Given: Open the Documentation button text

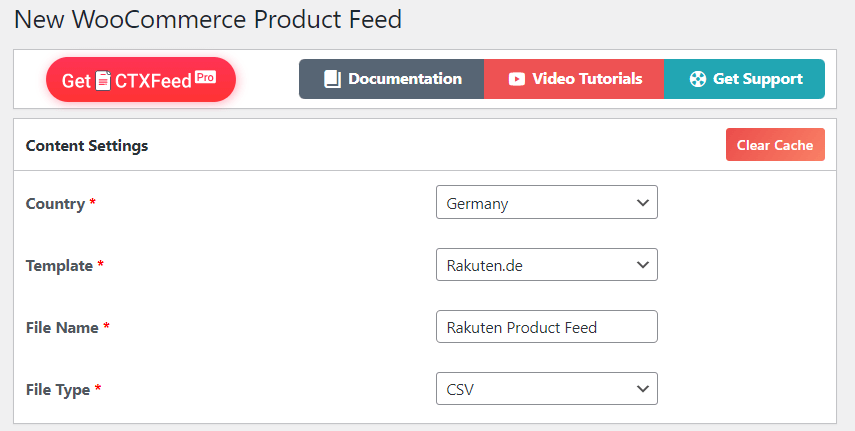Looking at the screenshot, I should coord(405,79).
